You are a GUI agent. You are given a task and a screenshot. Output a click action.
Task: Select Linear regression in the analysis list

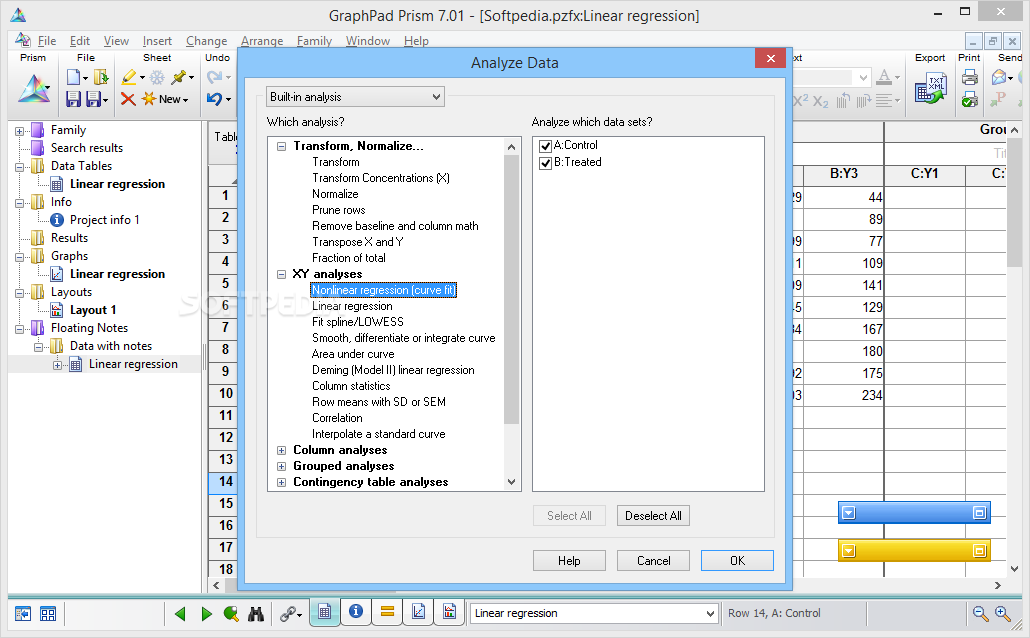tap(352, 306)
